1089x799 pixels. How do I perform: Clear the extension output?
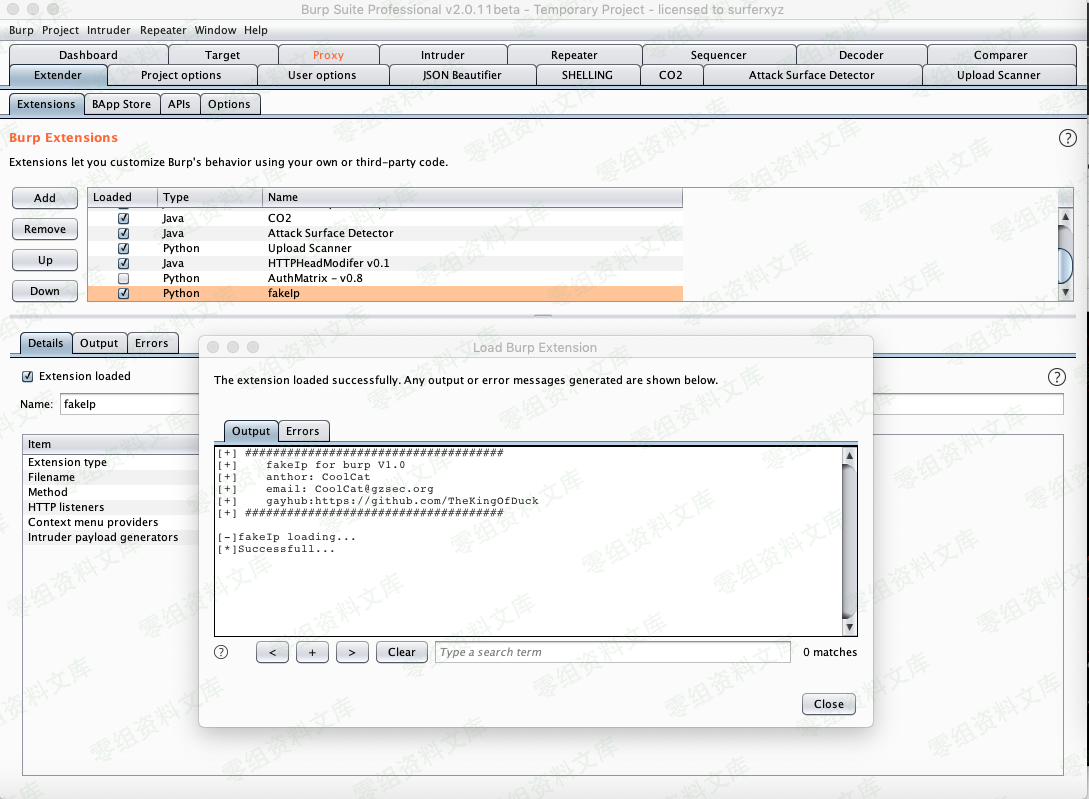click(401, 652)
